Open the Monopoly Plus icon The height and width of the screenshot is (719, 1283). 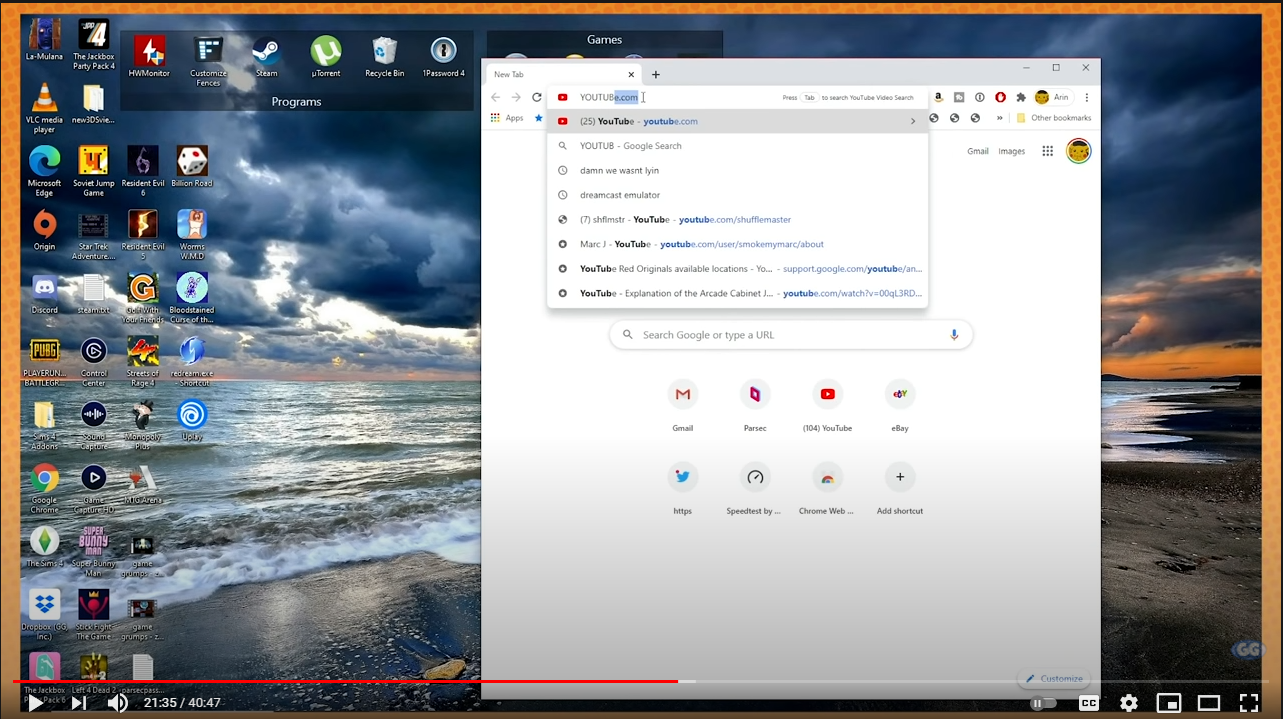point(143,425)
